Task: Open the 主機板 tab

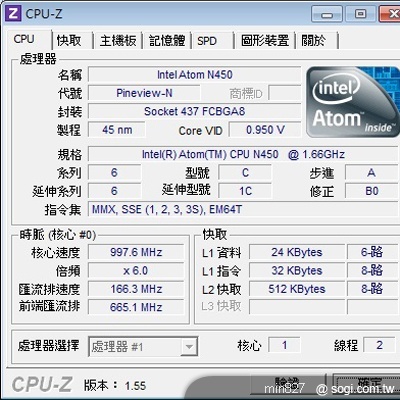Action: [x=118, y=41]
